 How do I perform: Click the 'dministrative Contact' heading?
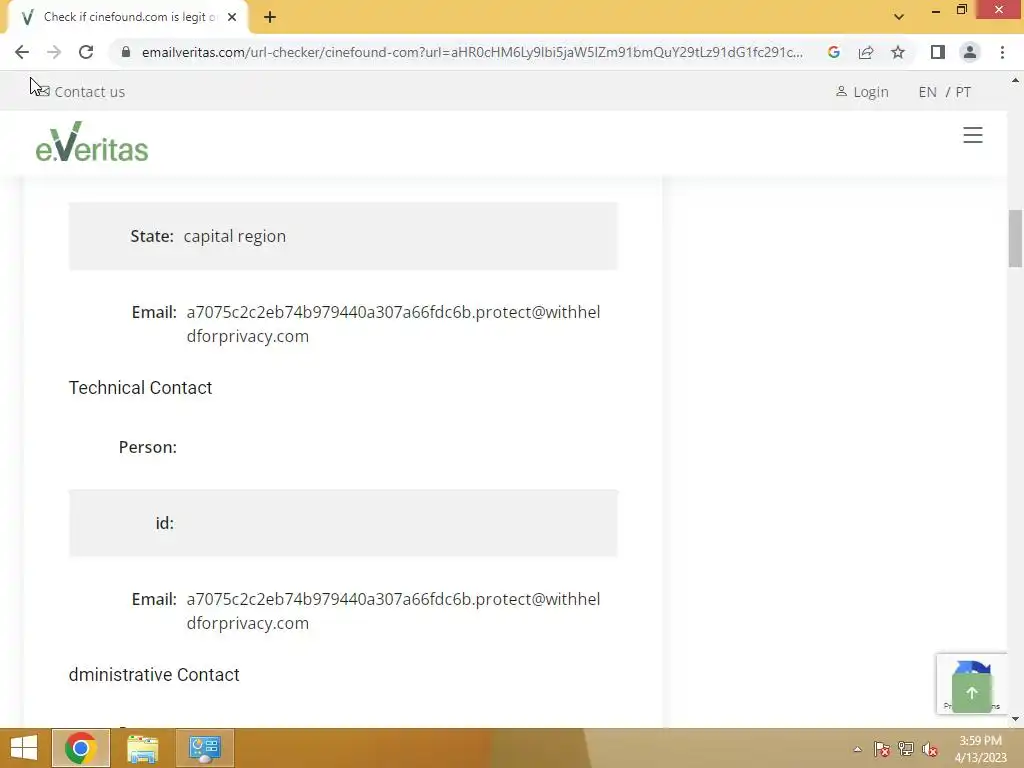(x=154, y=675)
